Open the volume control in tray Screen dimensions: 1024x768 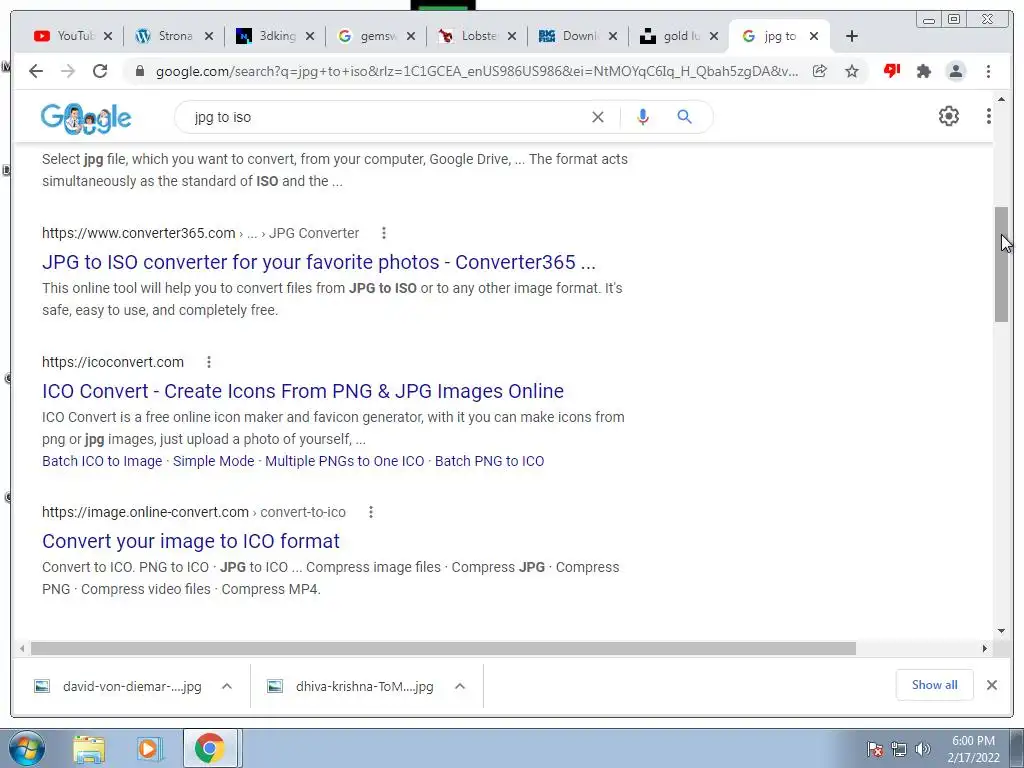tap(923, 749)
